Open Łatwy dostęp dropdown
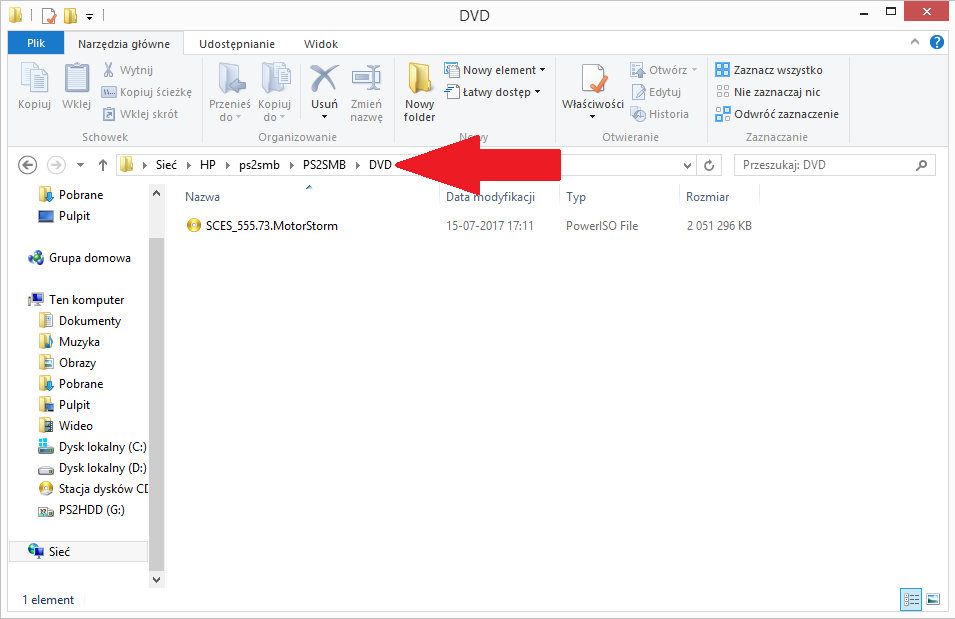The height and width of the screenshot is (619, 955). (x=492, y=92)
